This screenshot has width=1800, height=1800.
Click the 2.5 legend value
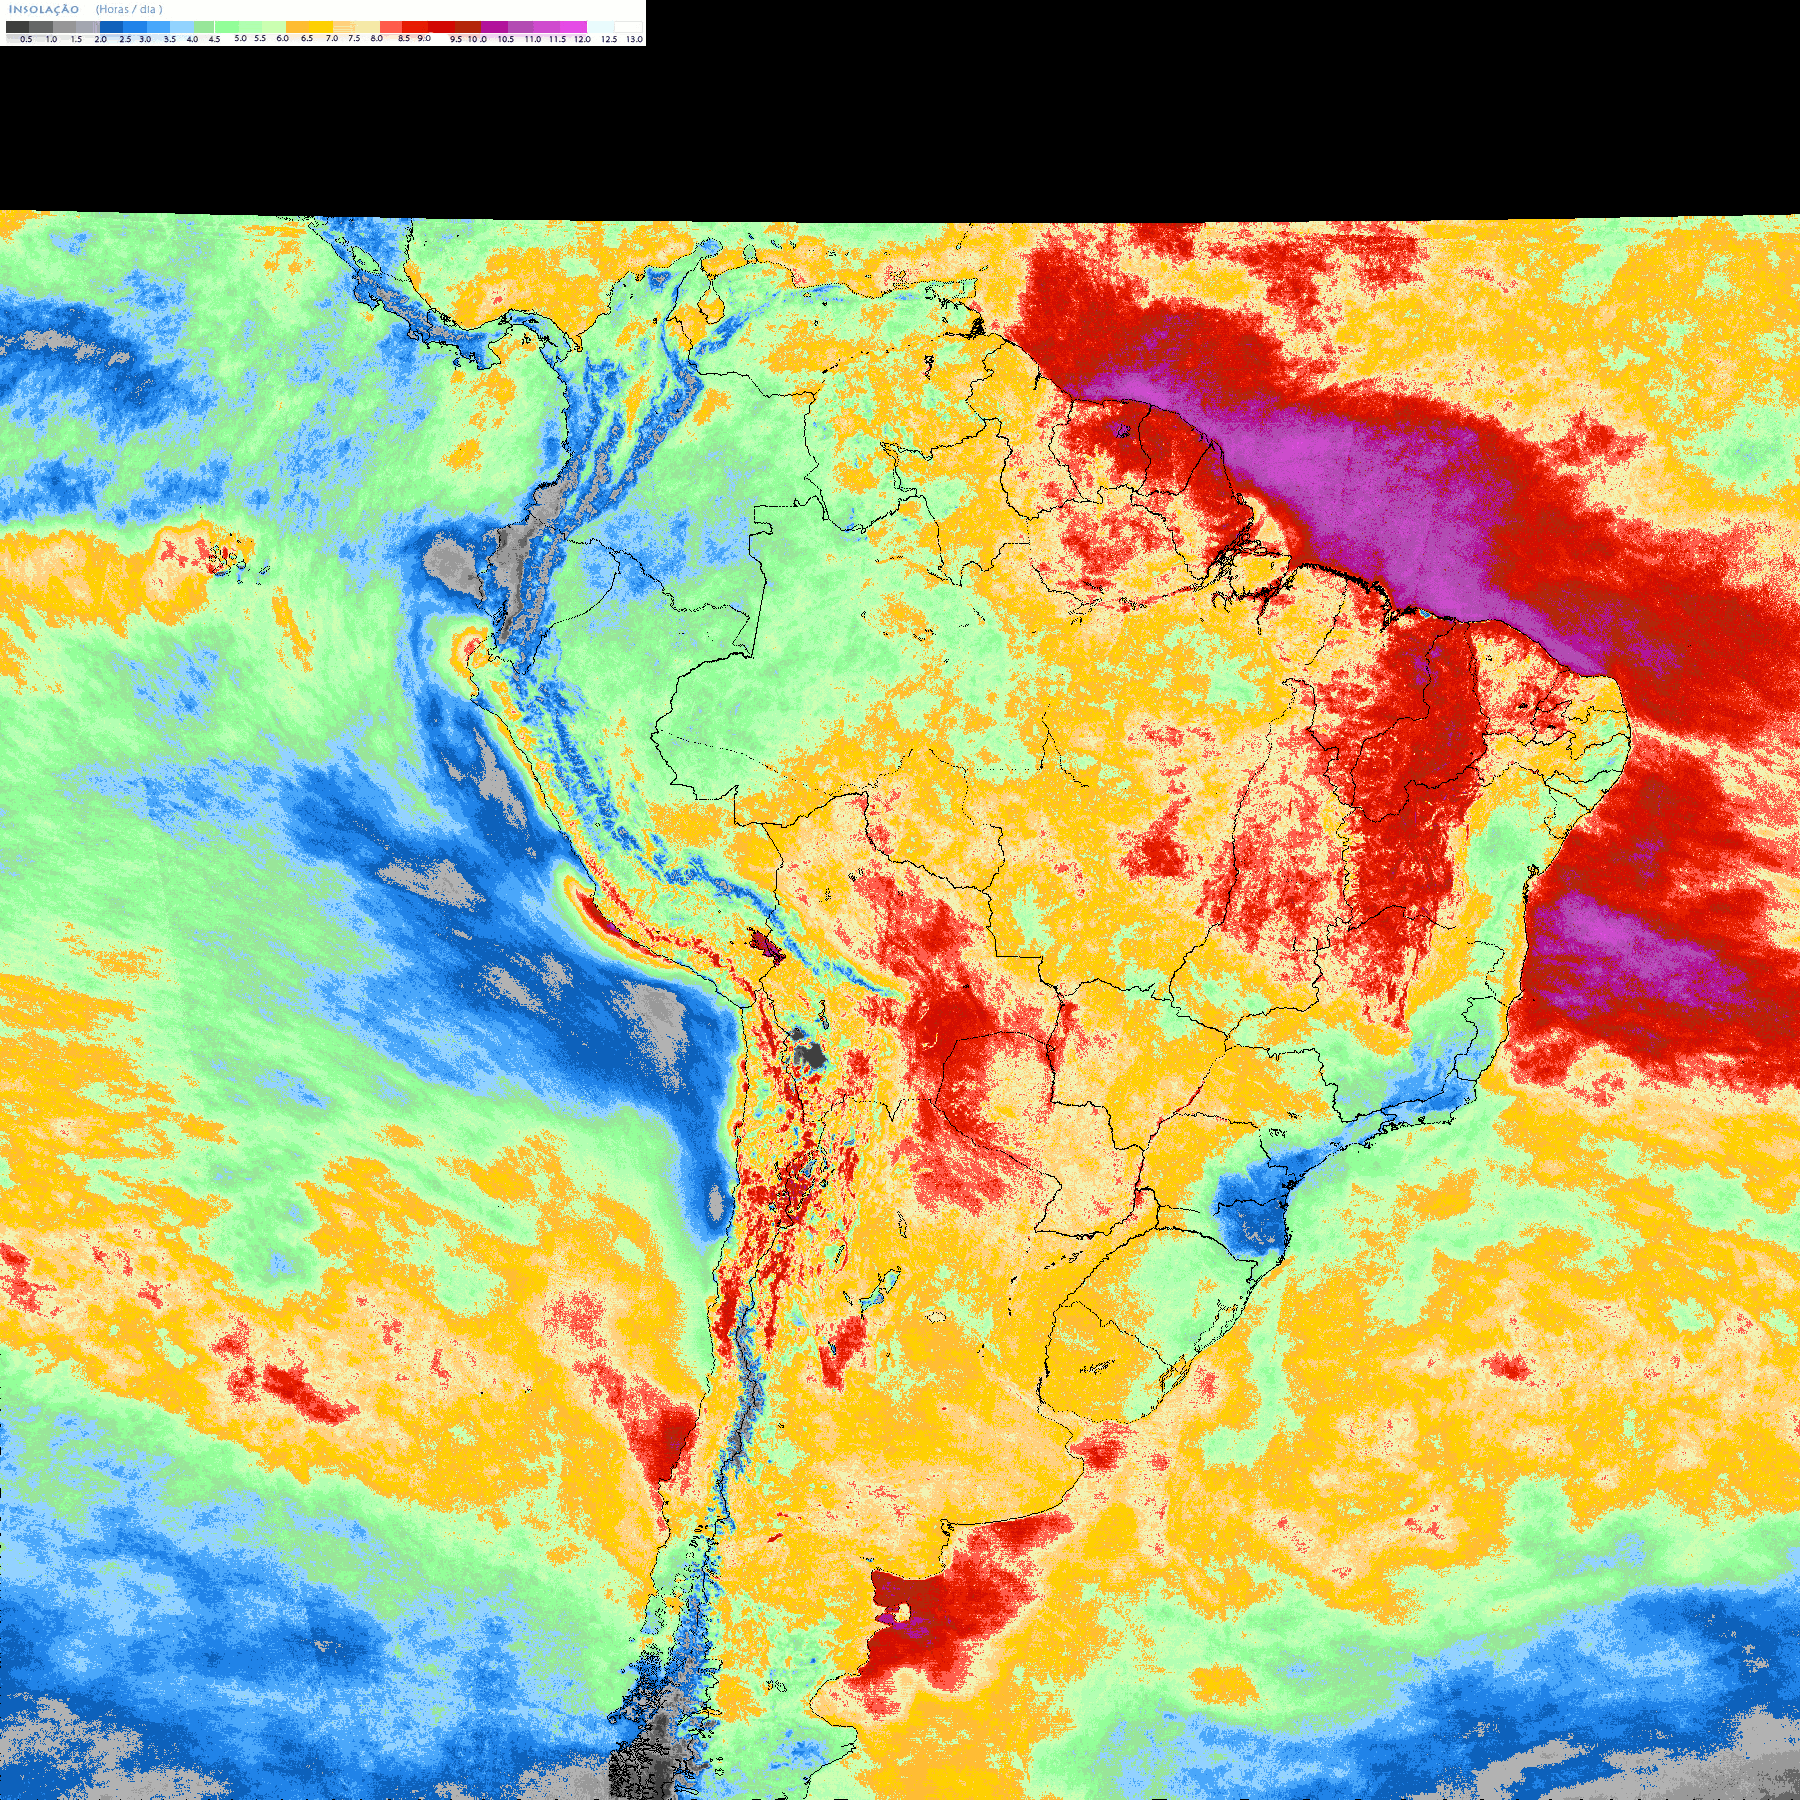(x=125, y=39)
